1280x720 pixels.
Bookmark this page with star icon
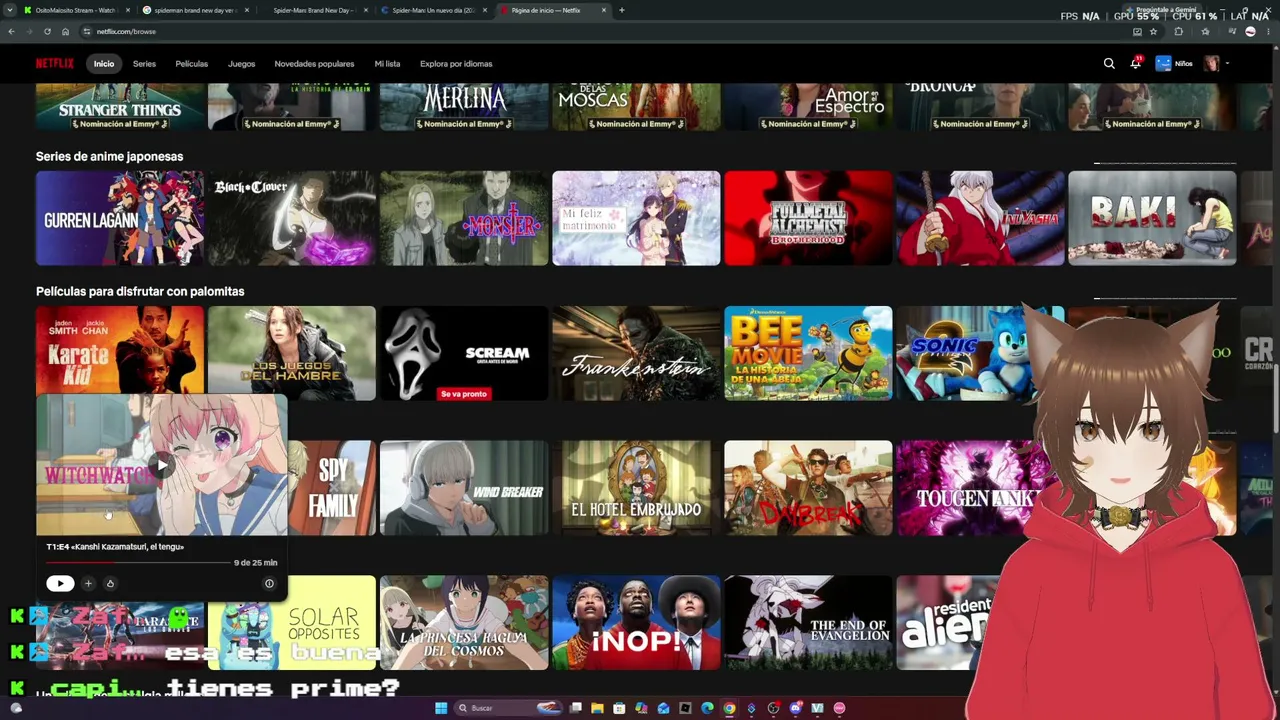click(x=1153, y=31)
